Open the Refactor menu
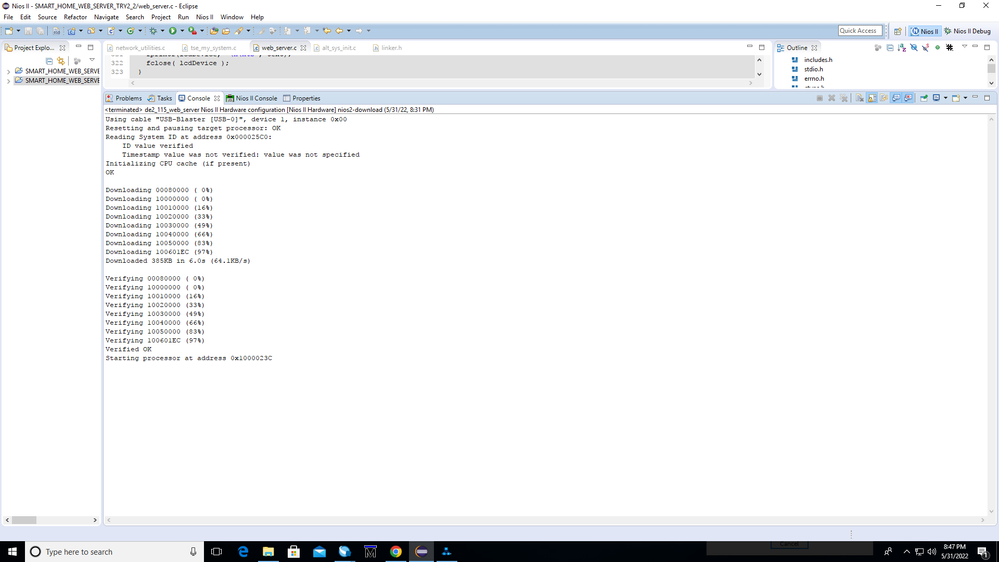The image size is (999, 562). coord(75,17)
